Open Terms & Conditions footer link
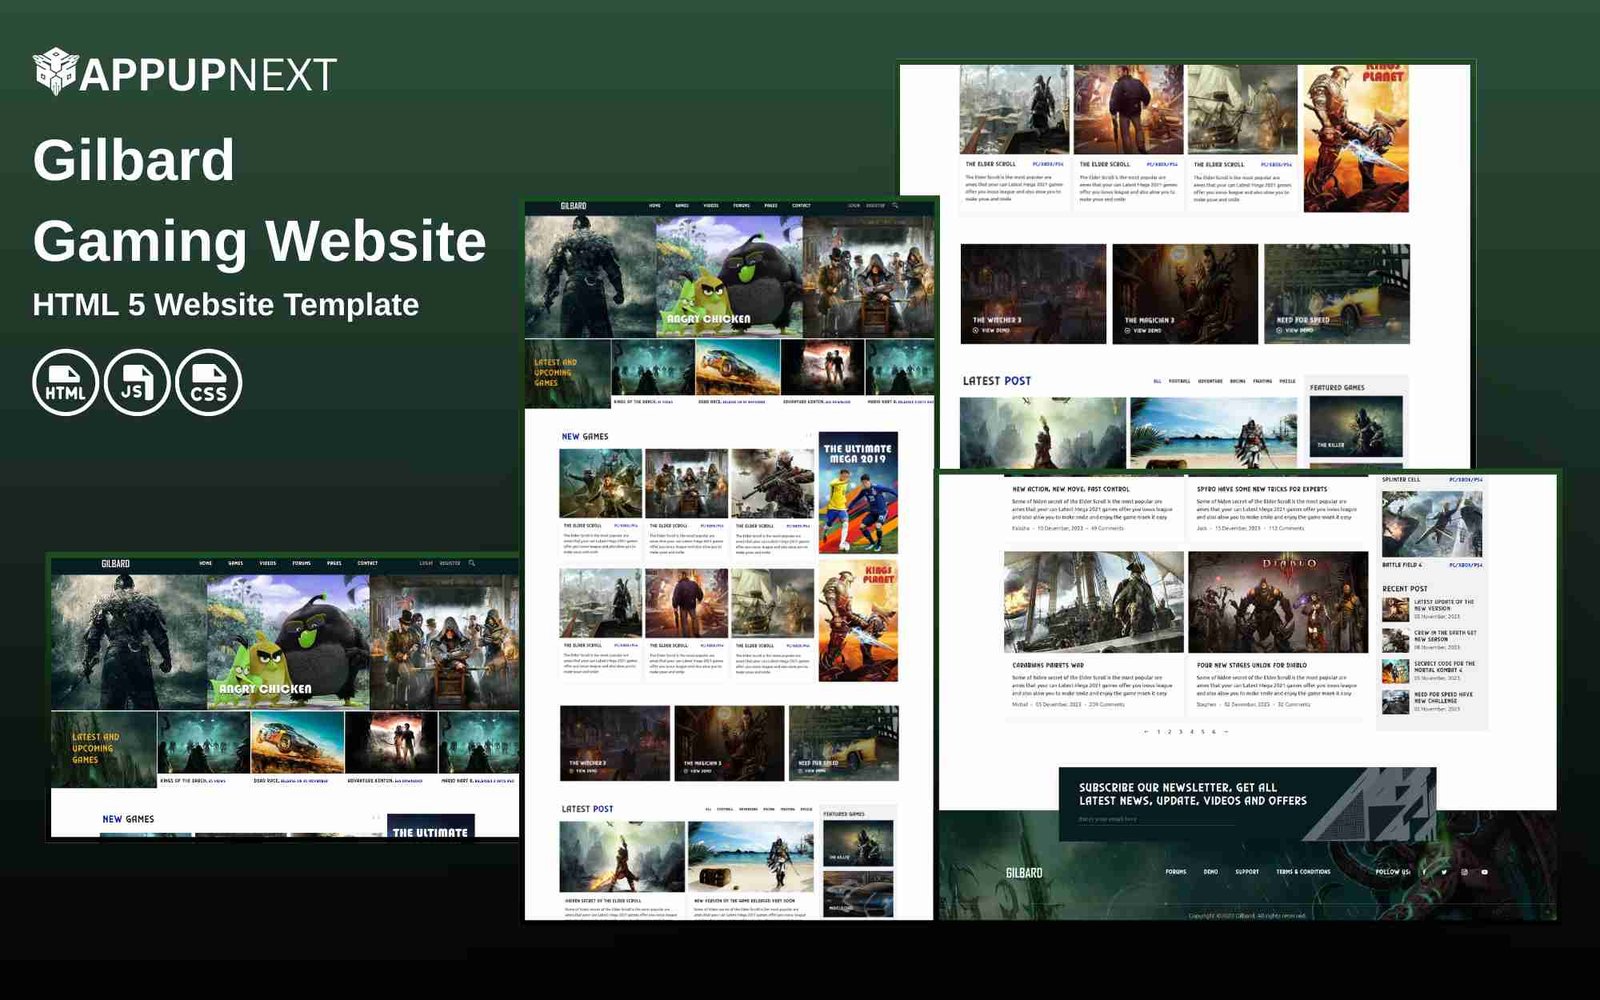Image resolution: width=1600 pixels, height=1000 pixels. coord(1303,872)
